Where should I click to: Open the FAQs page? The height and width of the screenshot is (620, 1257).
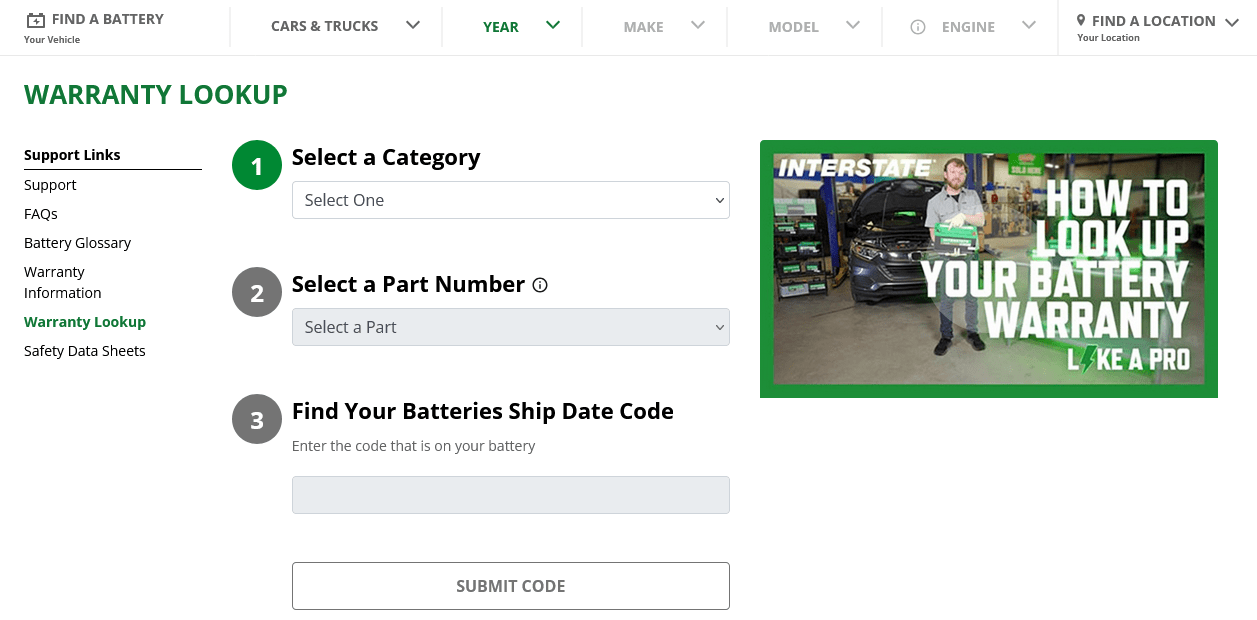click(40, 213)
